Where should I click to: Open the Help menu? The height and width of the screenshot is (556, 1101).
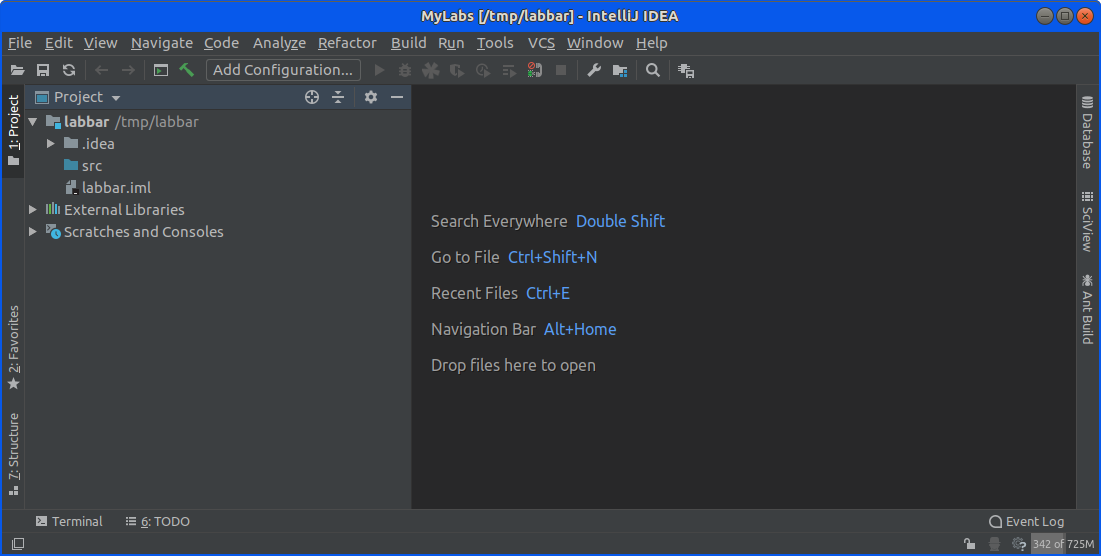[652, 43]
